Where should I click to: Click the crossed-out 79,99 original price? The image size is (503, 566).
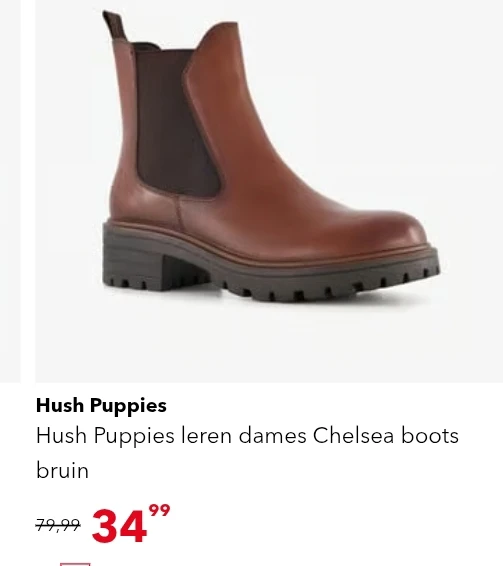click(58, 524)
